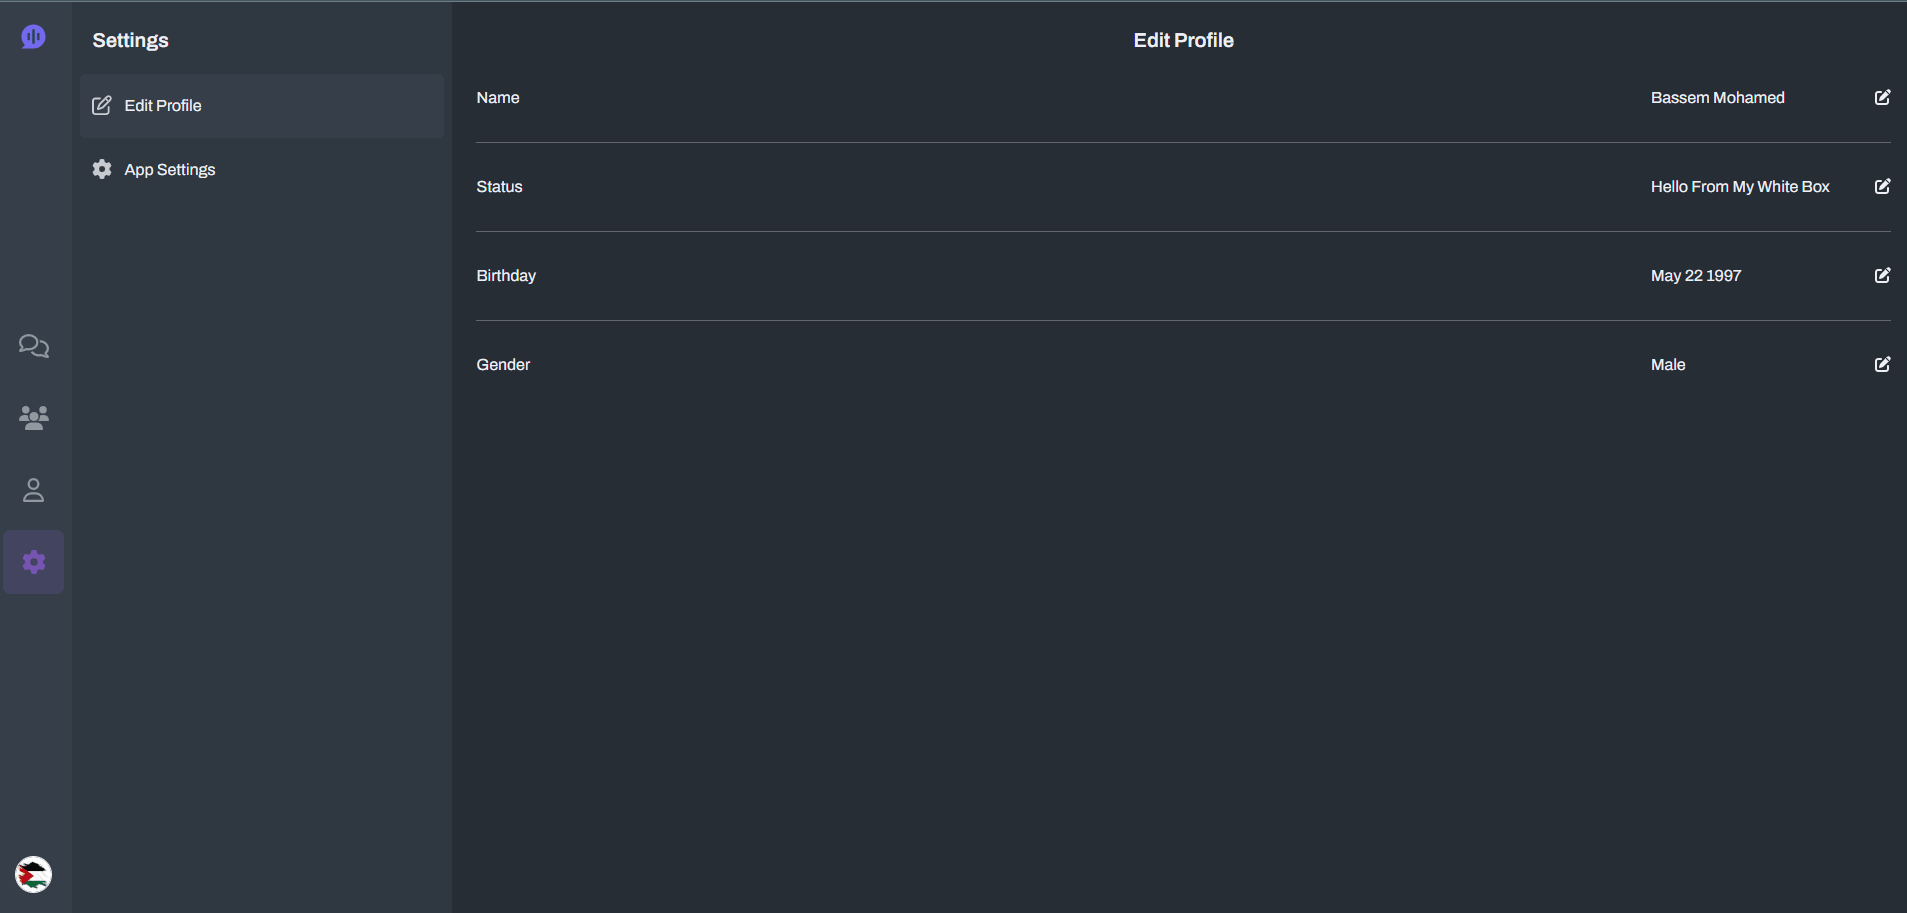Edit the Gender pencil icon
The height and width of the screenshot is (913, 1907).
tap(1882, 364)
